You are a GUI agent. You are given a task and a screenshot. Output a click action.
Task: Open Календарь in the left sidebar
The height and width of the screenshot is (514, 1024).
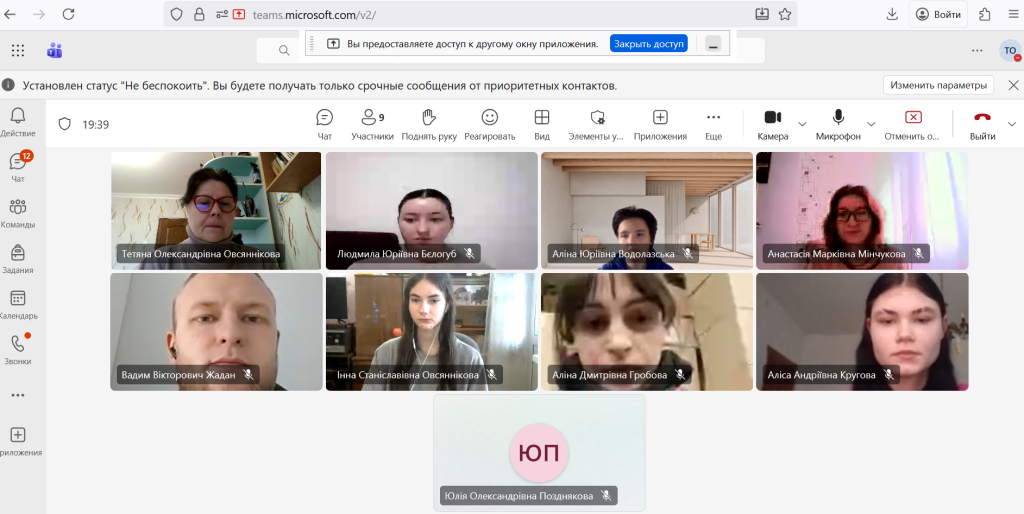(x=18, y=304)
